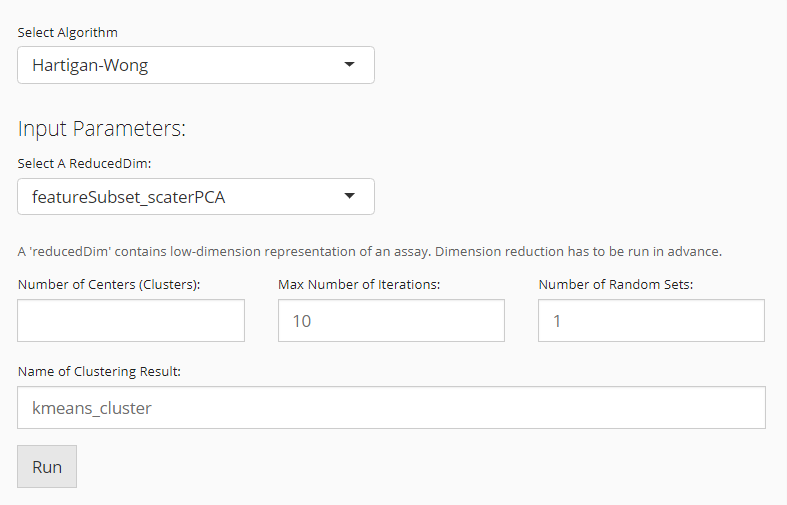Click the Number of Centers input box

click(x=131, y=321)
